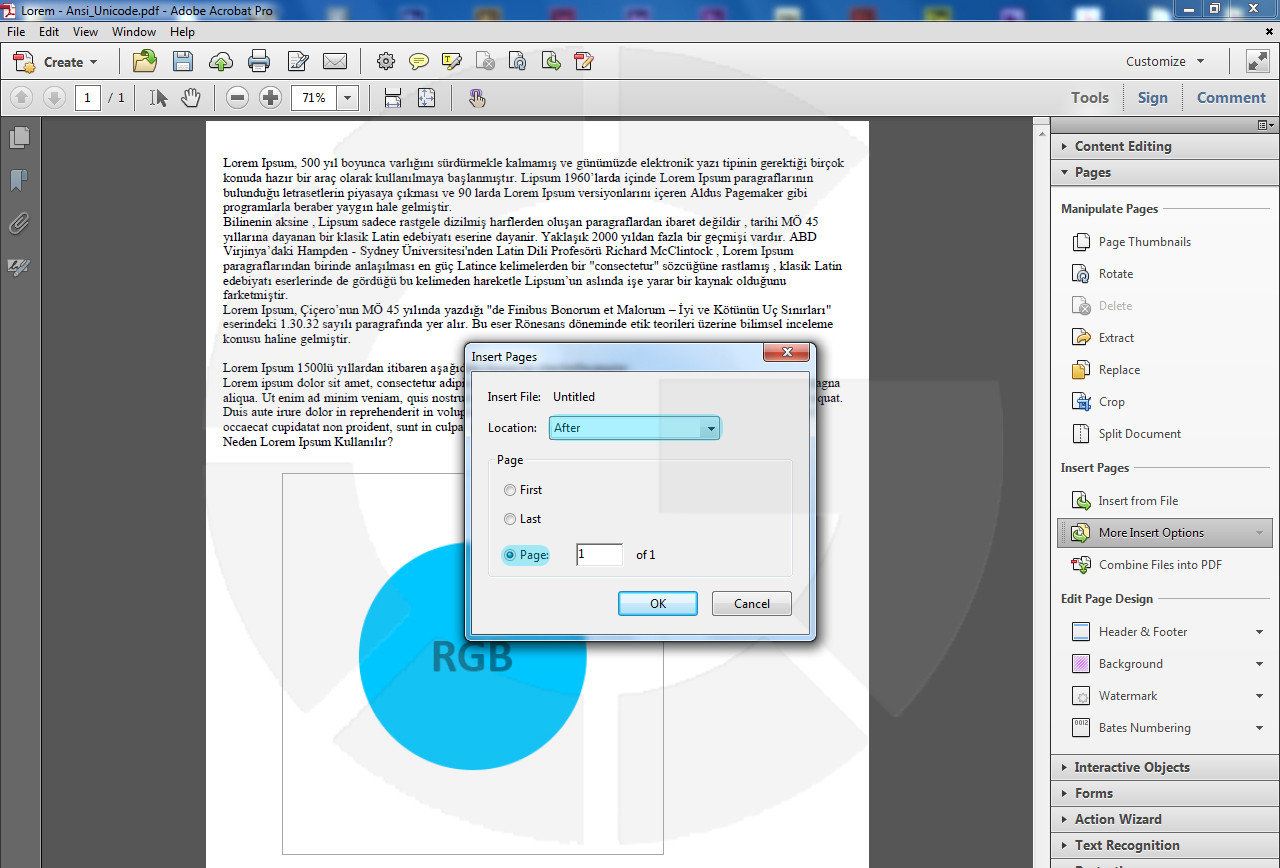Open the Location dropdown showing After

coord(634,428)
